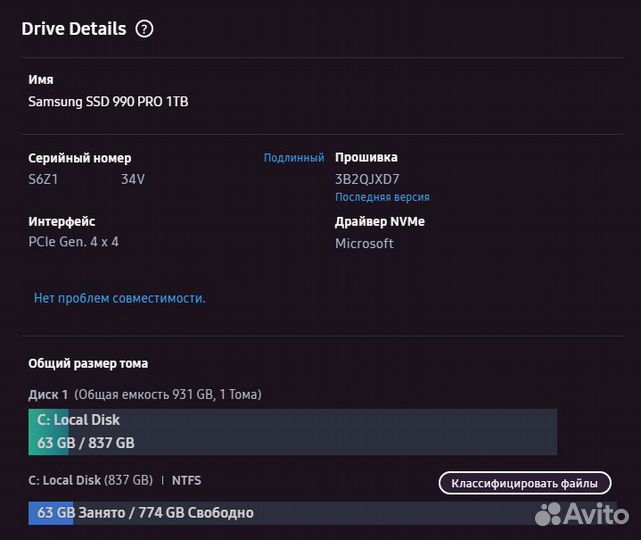The width and height of the screenshot is (641, 540).
Task: Click the Диск 1 total capacity line
Action: pyautogui.click(x=145, y=394)
